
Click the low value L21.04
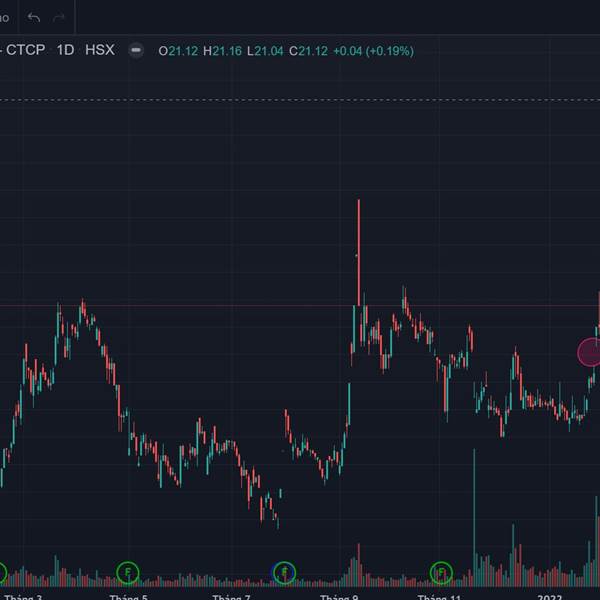click(265, 51)
